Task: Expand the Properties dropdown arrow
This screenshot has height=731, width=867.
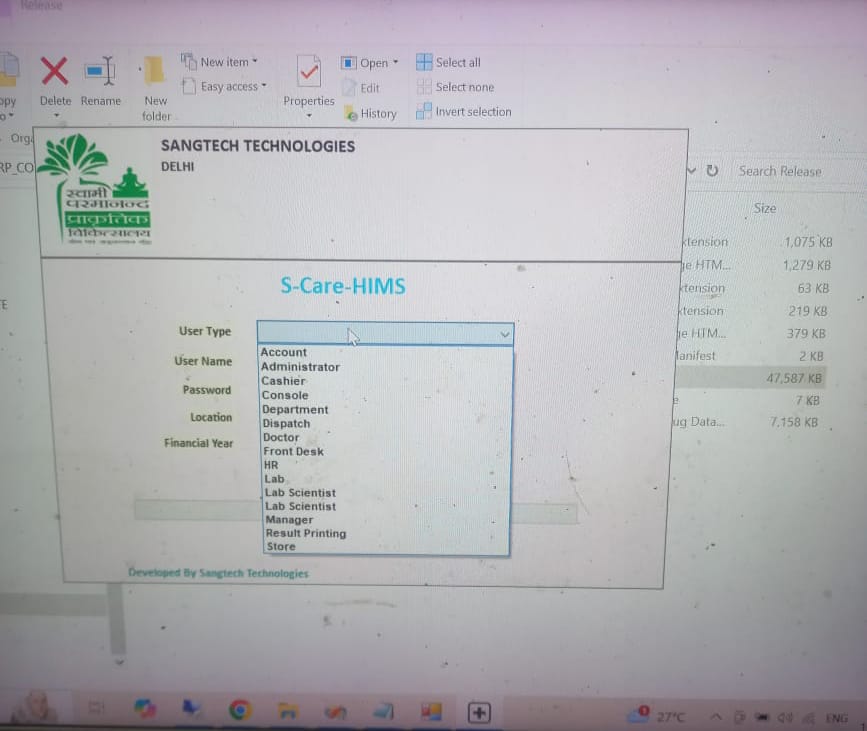Action: pyautogui.click(x=309, y=116)
